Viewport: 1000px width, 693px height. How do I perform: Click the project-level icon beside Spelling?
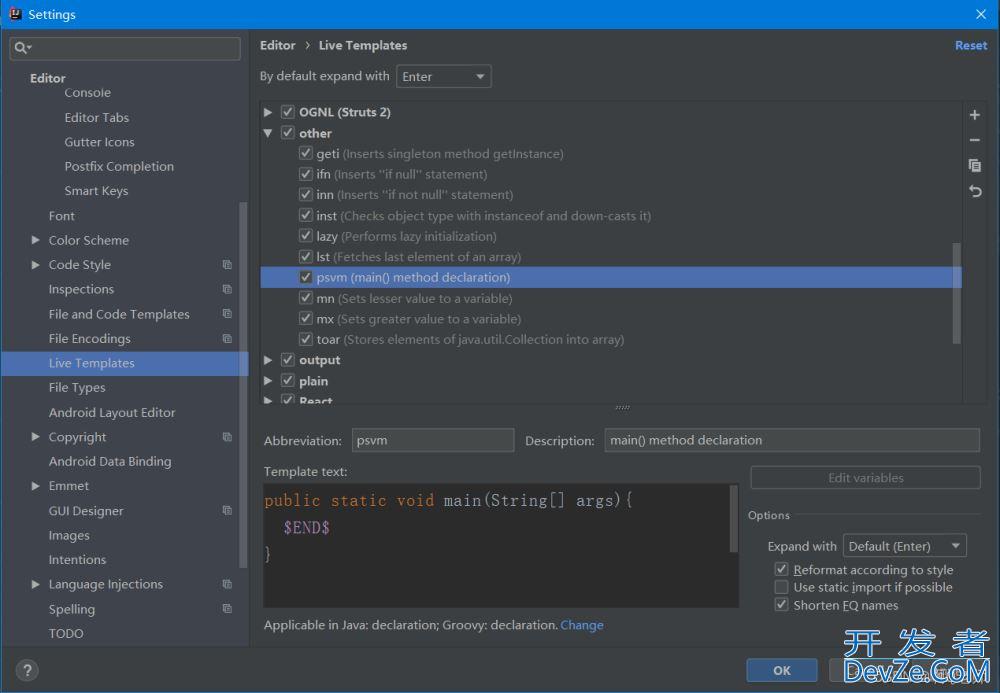[x=227, y=609]
